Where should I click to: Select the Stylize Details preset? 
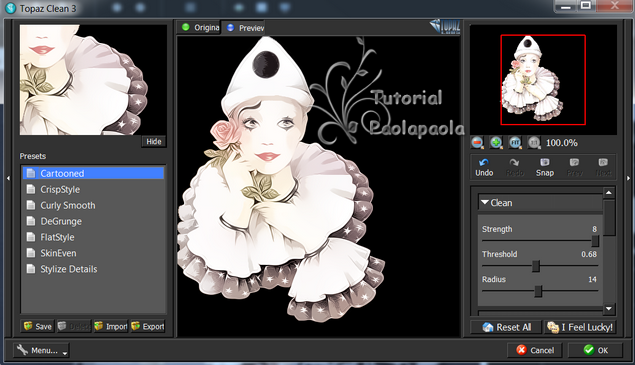tap(94, 269)
